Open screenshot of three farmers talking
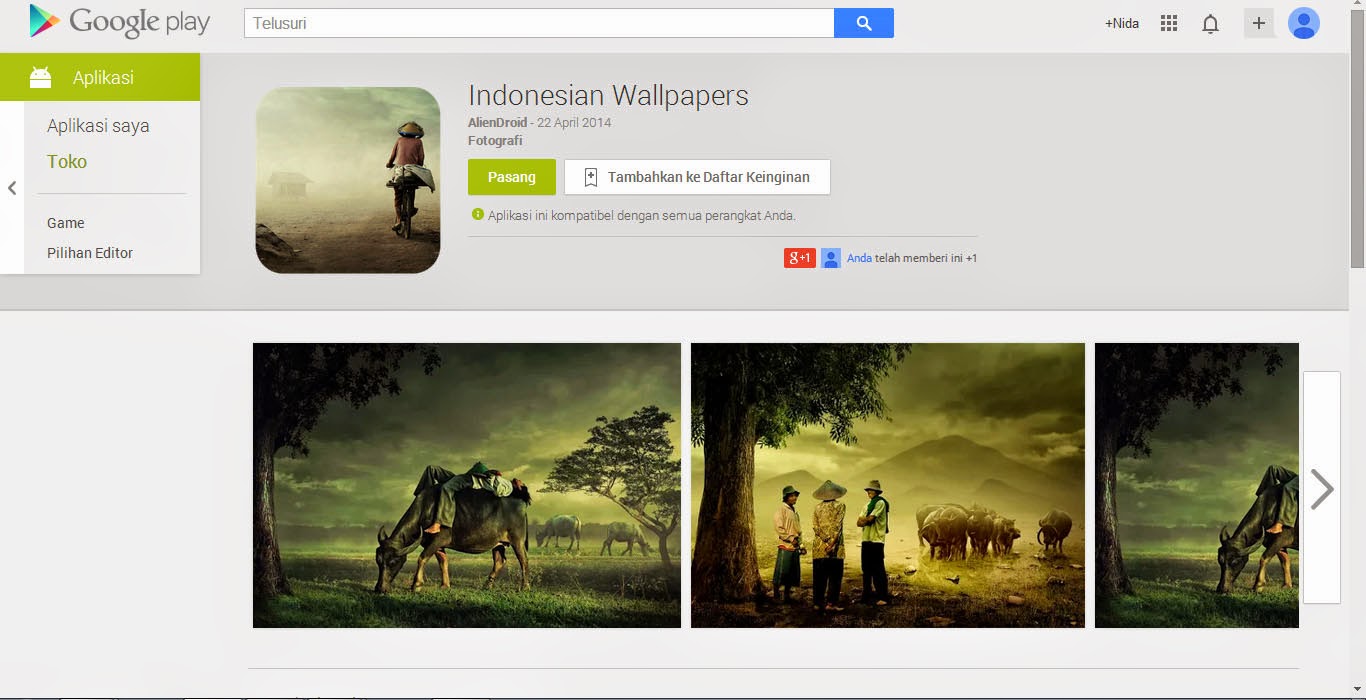This screenshot has height=700, width=1366. tap(888, 485)
